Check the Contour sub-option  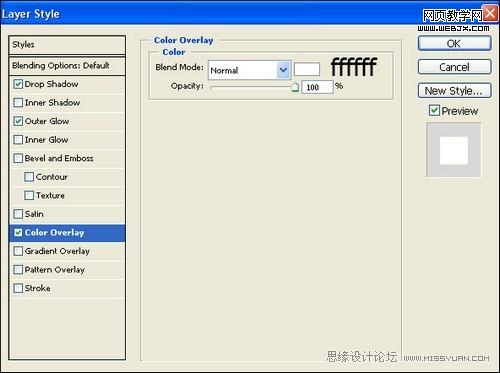coord(29,177)
